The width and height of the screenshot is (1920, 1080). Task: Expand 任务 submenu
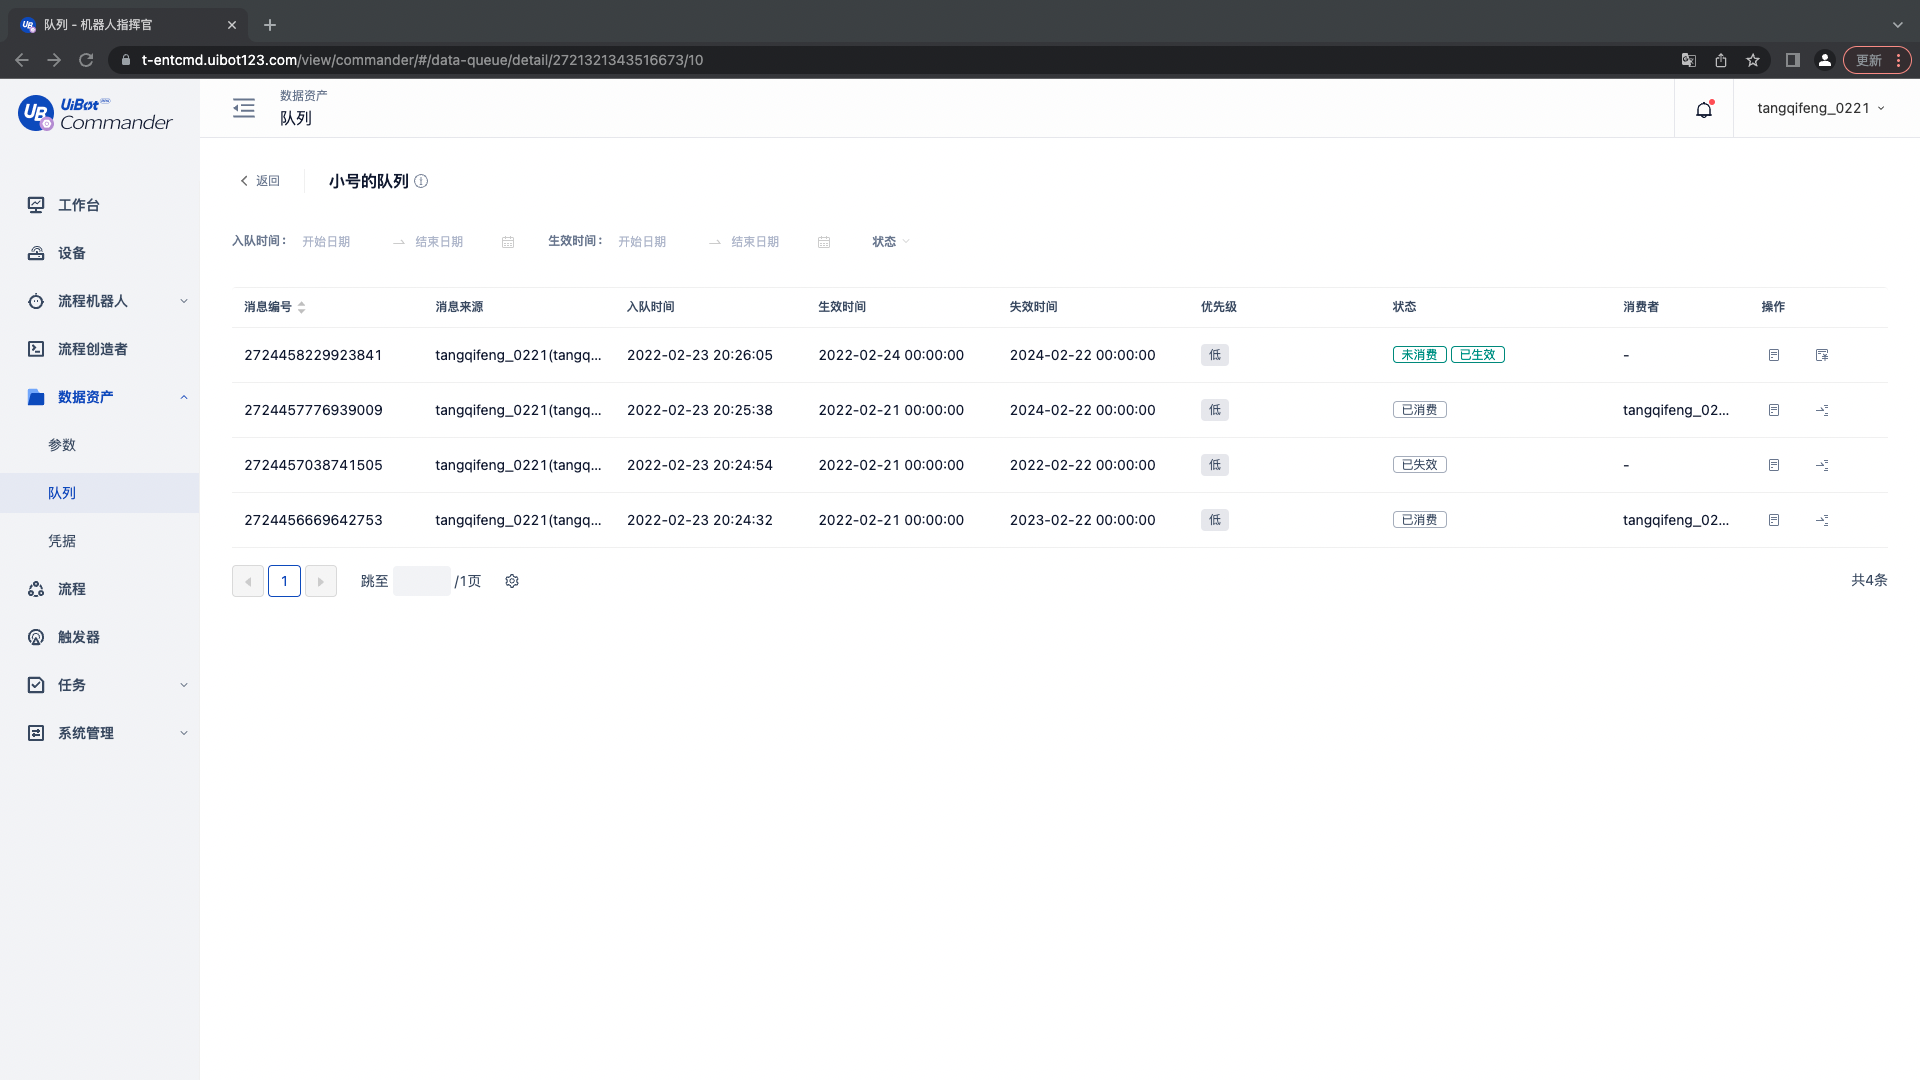[x=184, y=685]
